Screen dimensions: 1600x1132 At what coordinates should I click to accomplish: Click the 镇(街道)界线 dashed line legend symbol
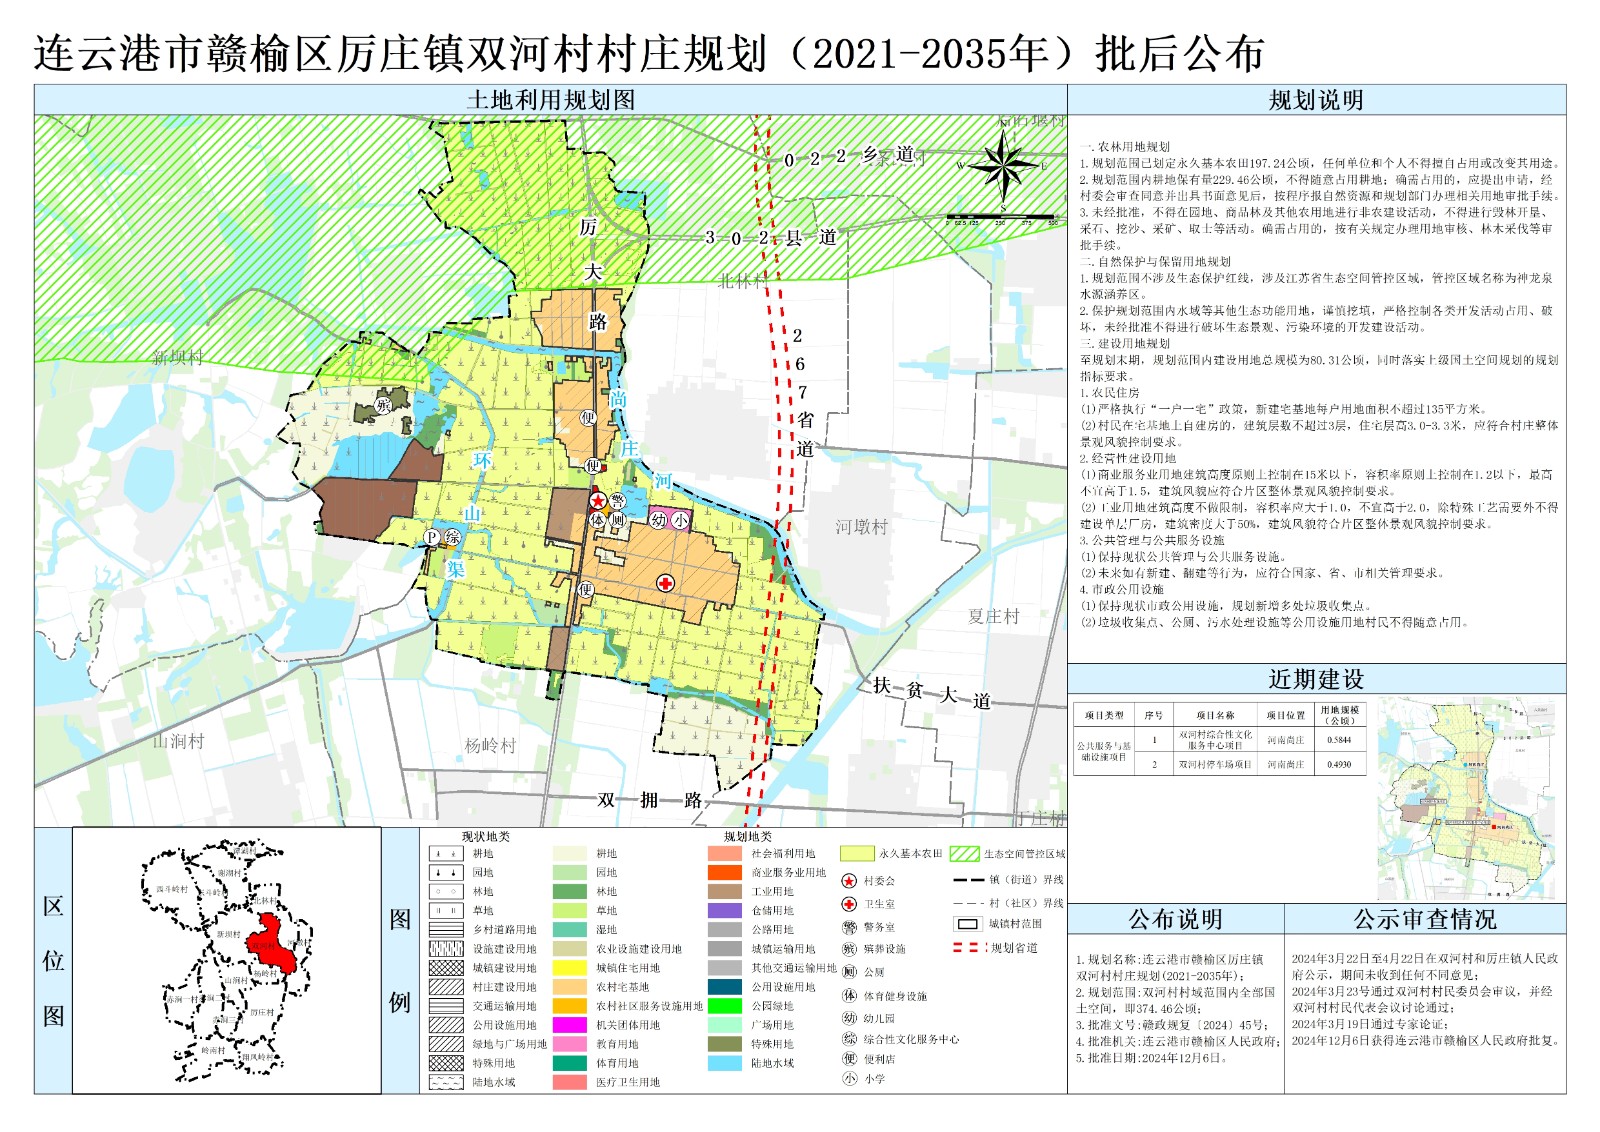click(x=969, y=880)
